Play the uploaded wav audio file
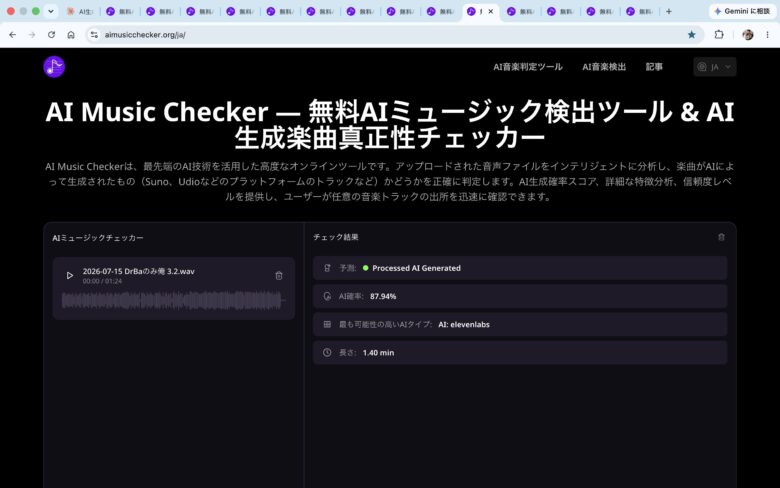This screenshot has width=780, height=488. pos(70,275)
